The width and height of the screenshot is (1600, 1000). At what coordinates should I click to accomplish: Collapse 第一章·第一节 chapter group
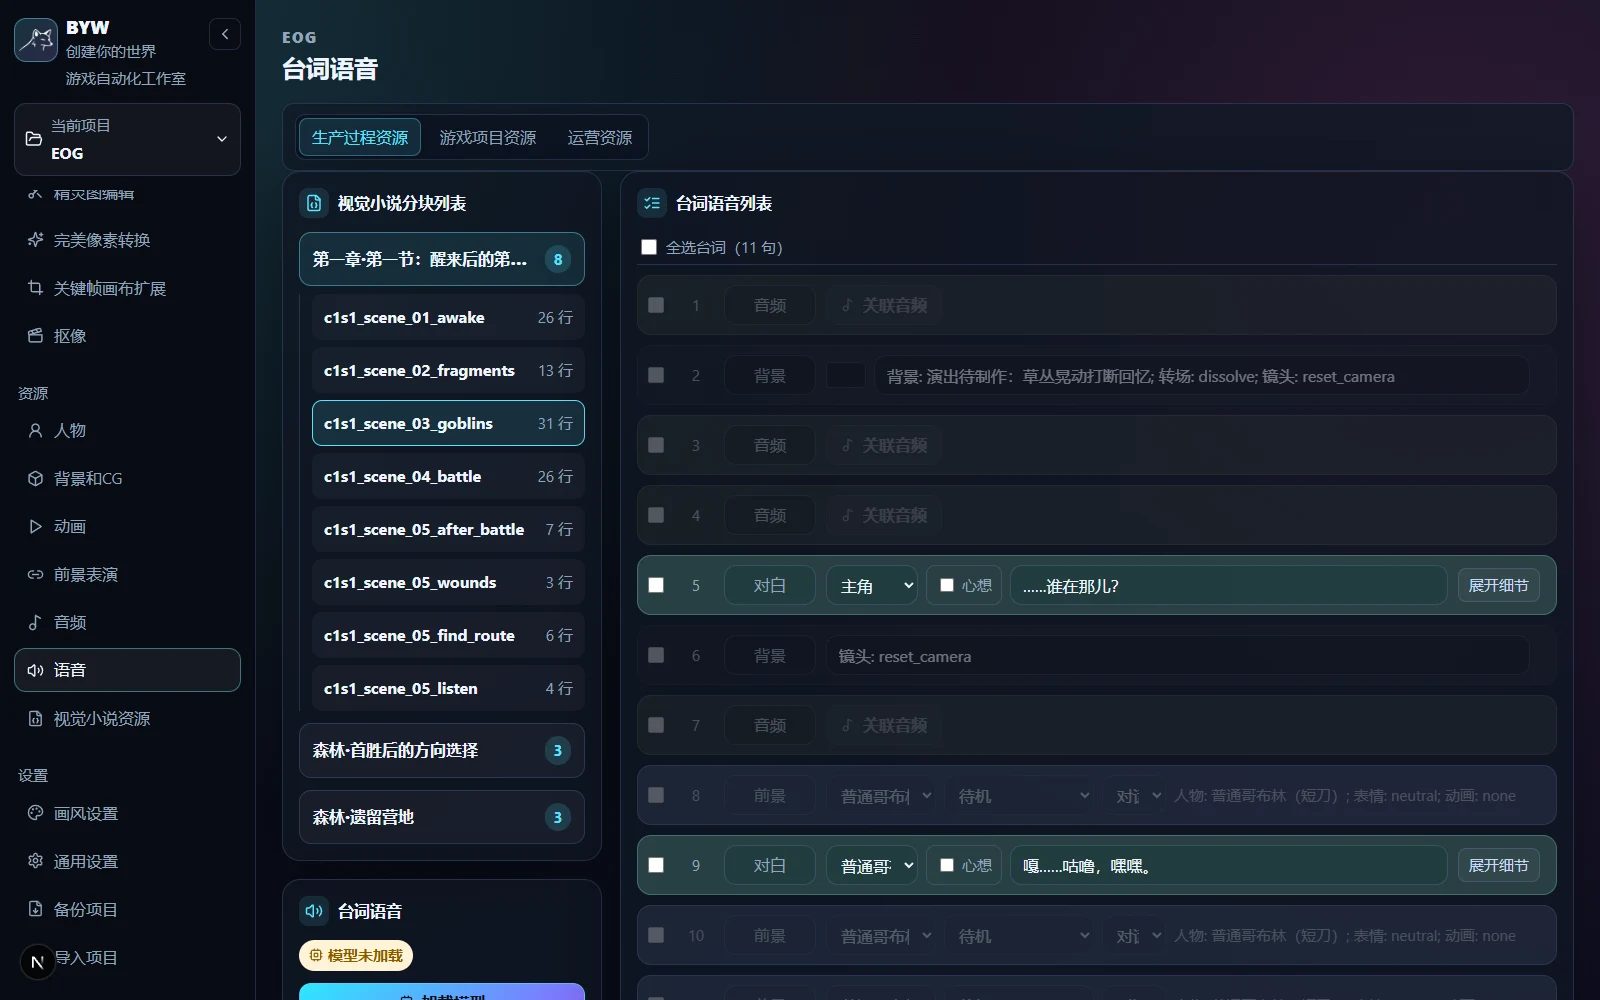point(441,259)
